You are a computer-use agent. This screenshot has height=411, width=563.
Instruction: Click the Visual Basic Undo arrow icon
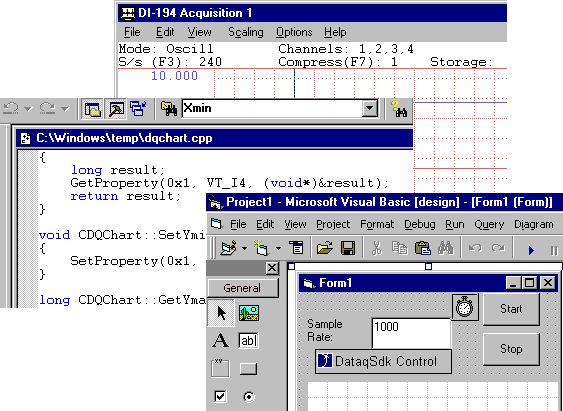[475, 248]
